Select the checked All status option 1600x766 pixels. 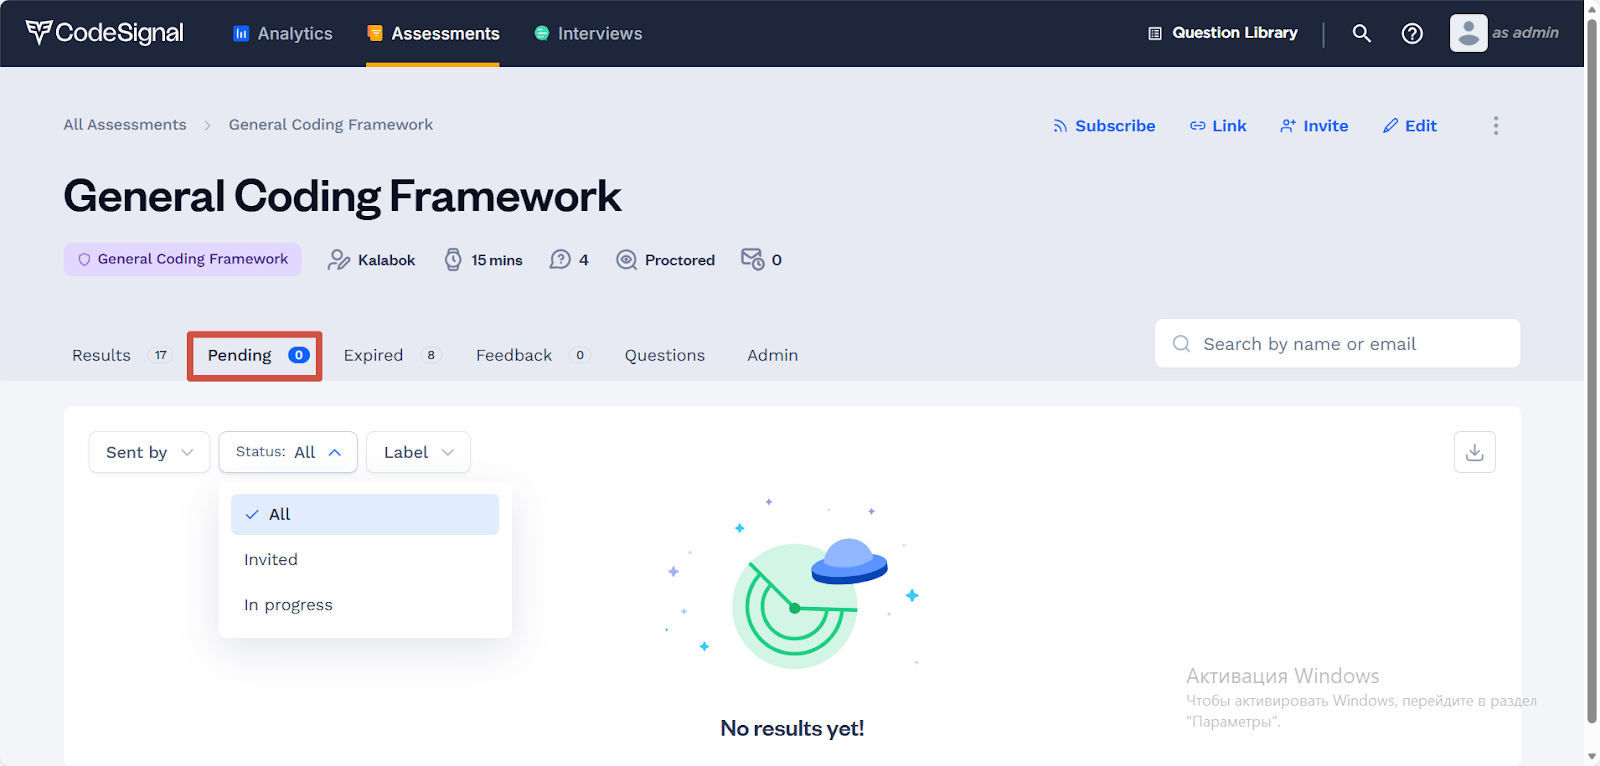click(x=364, y=514)
